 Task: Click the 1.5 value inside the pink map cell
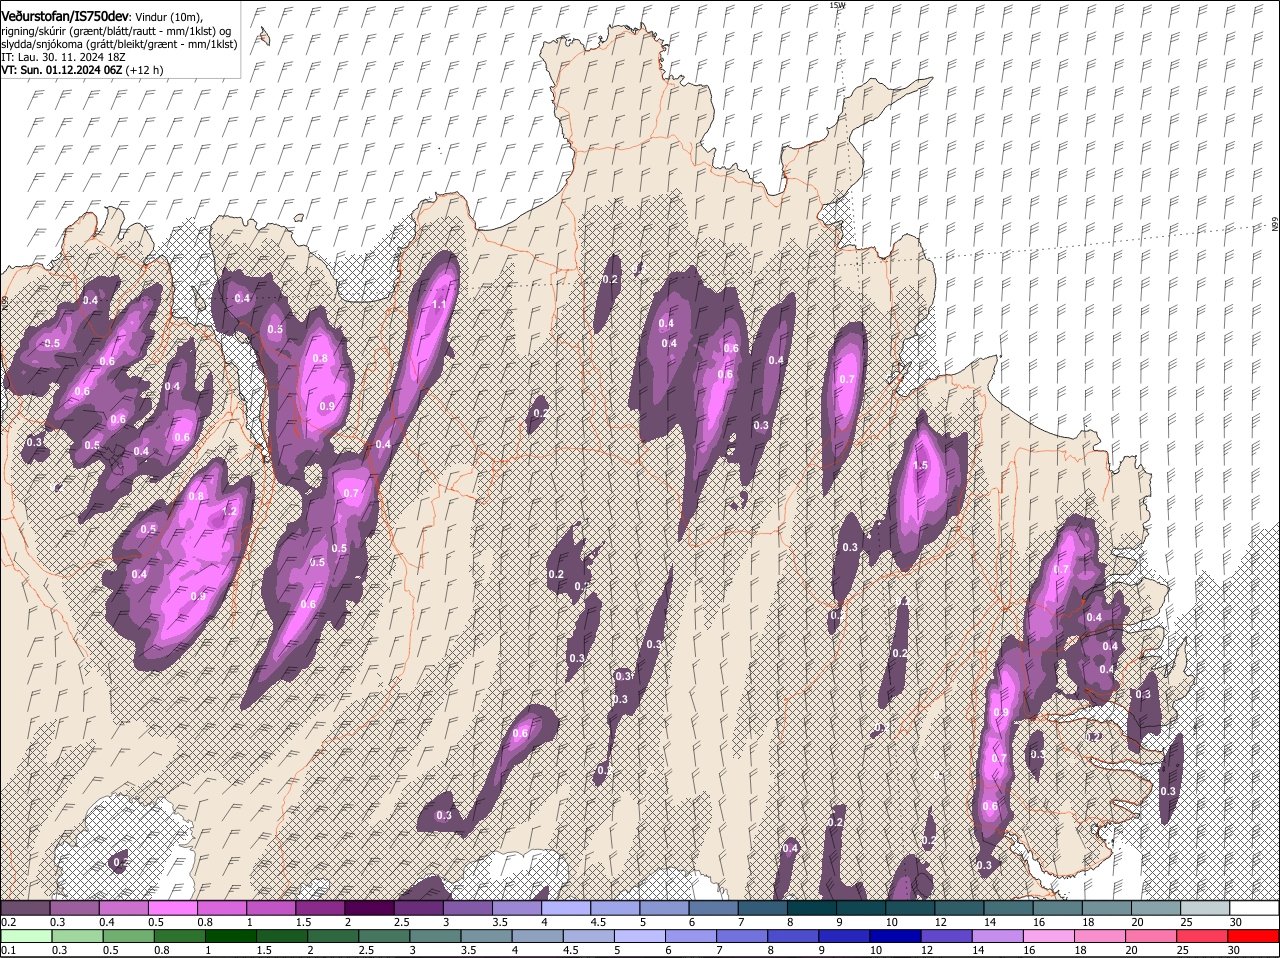point(921,465)
